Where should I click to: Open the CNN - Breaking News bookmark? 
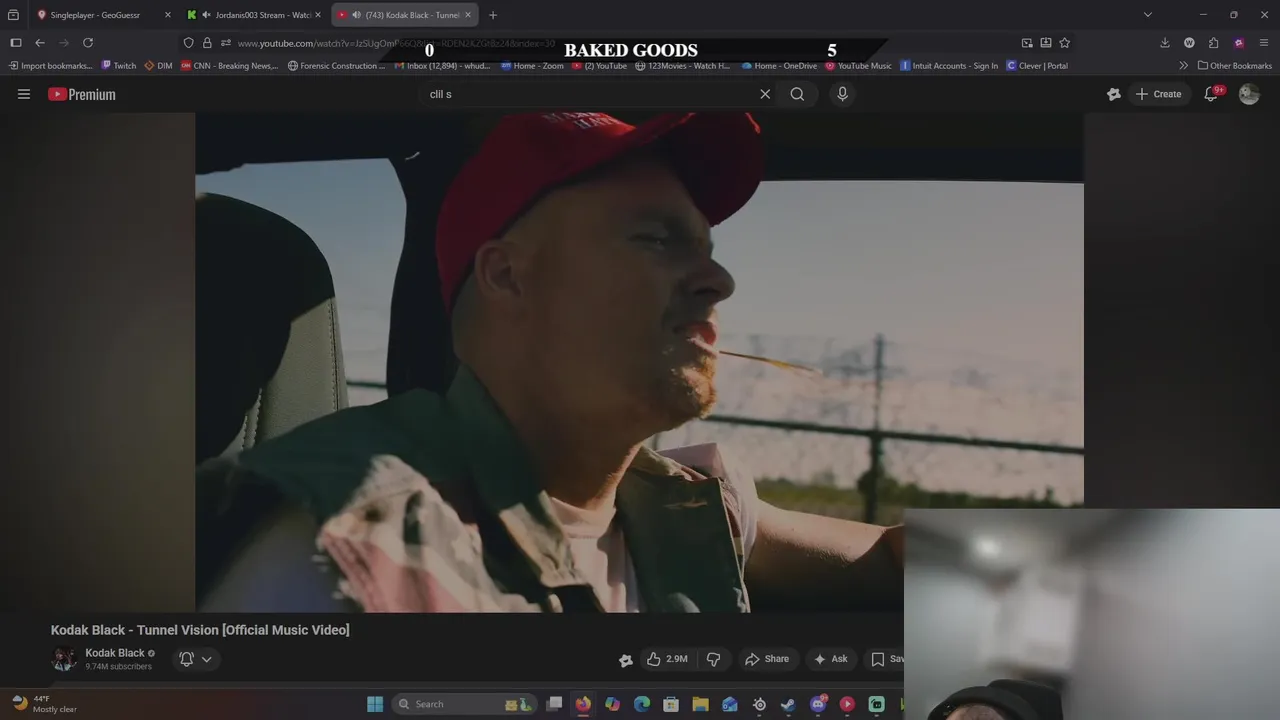(x=230, y=66)
